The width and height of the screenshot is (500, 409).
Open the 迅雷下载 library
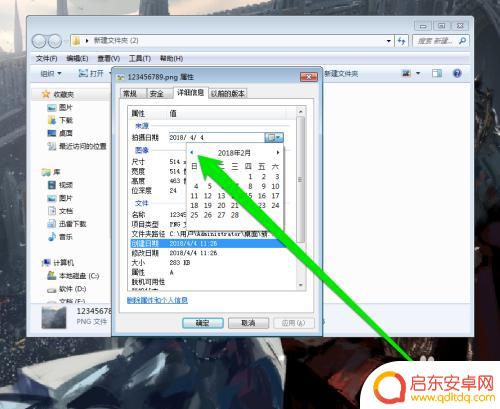point(67,224)
